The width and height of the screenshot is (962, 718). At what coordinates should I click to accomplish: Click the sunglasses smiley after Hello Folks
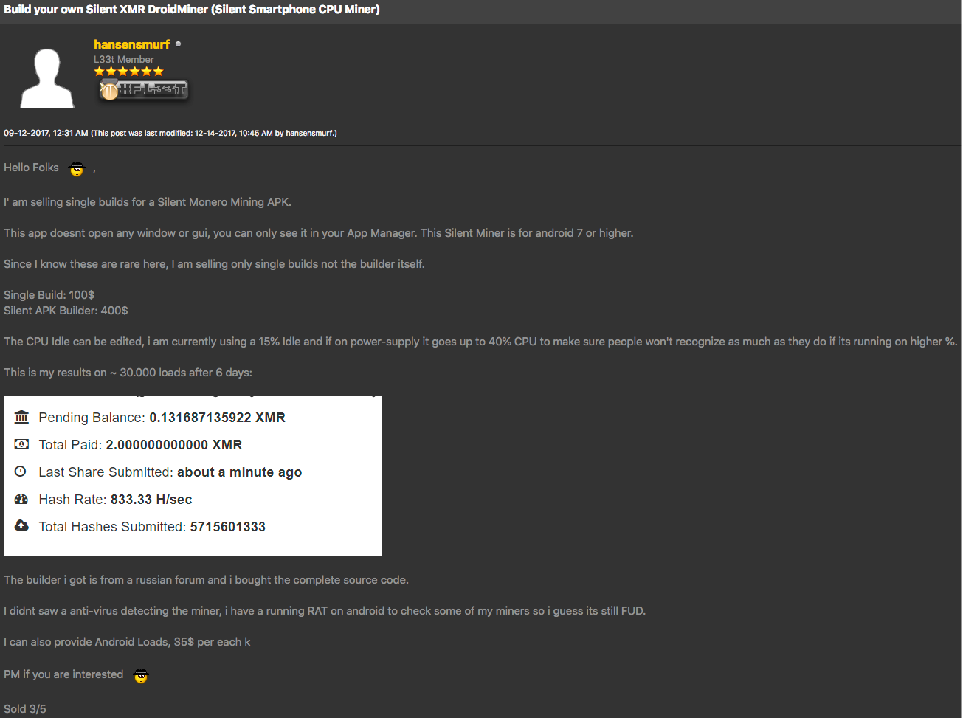coord(77,168)
